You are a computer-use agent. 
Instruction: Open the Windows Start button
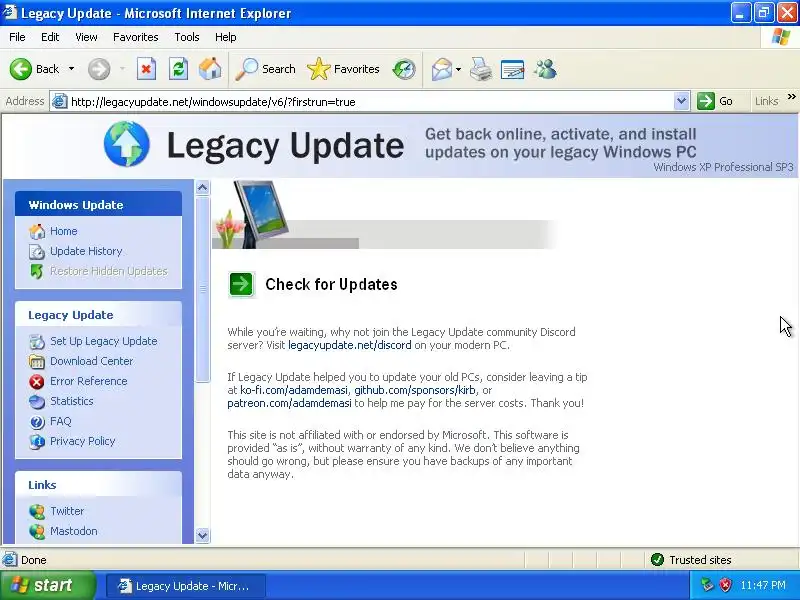point(47,585)
